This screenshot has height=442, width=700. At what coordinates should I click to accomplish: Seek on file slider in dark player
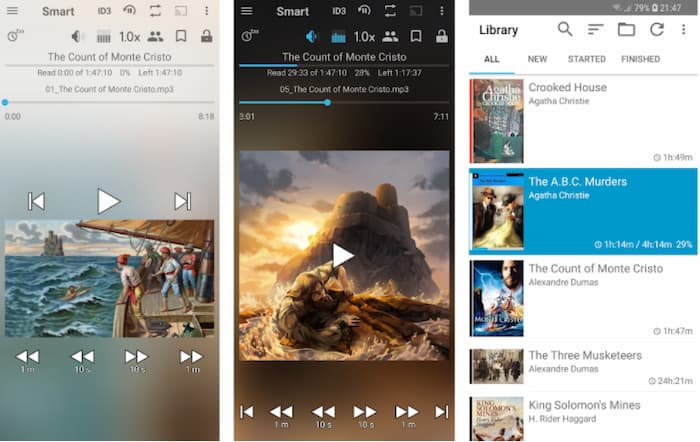coord(344,102)
